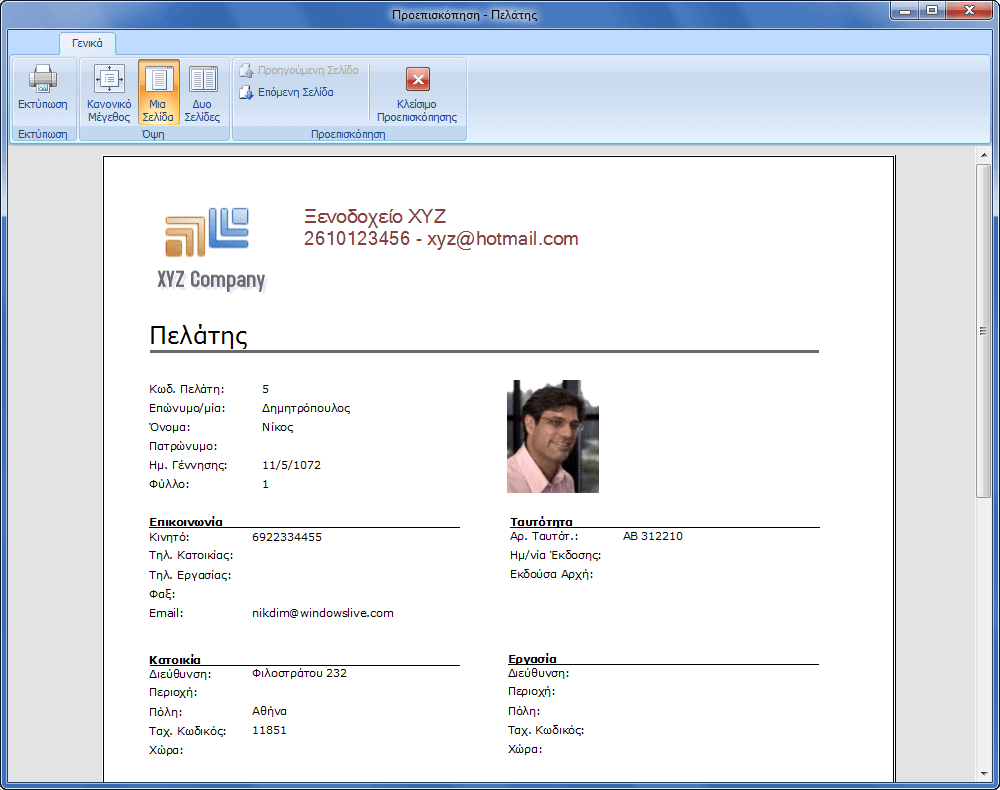This screenshot has height=790, width=1000.
Task: Click the vertical scrollbar thumb
Action: pos(984,330)
